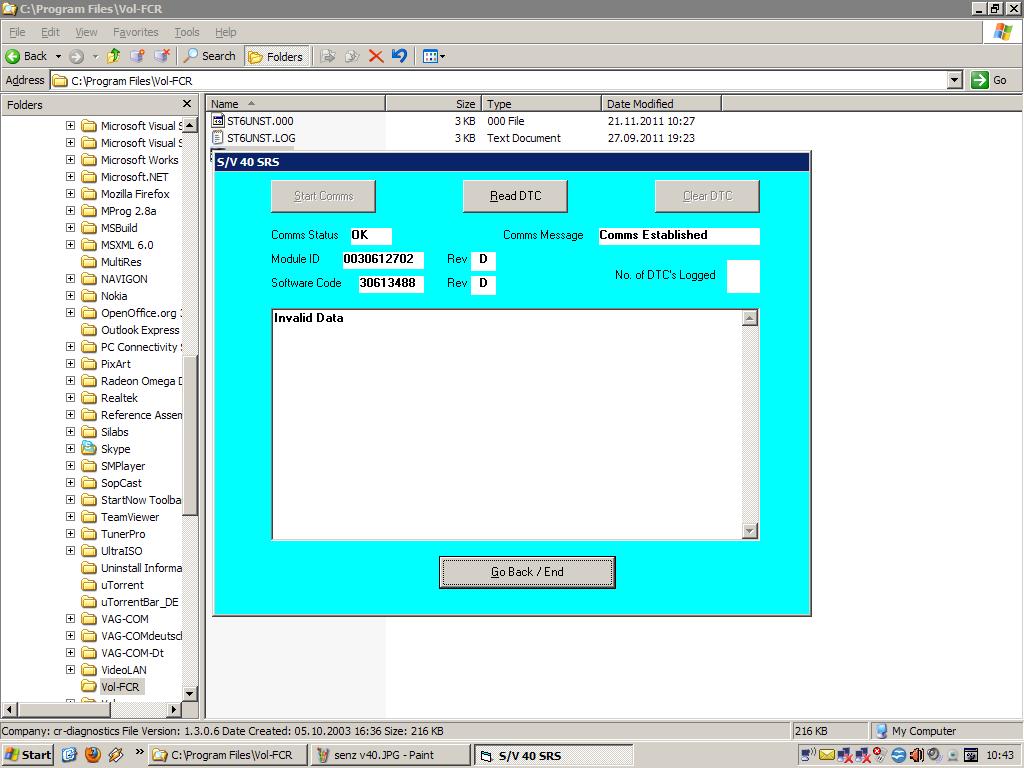Sort files by Date Modified column header
Image resolution: width=1024 pixels, height=768 pixels.
tap(661, 104)
